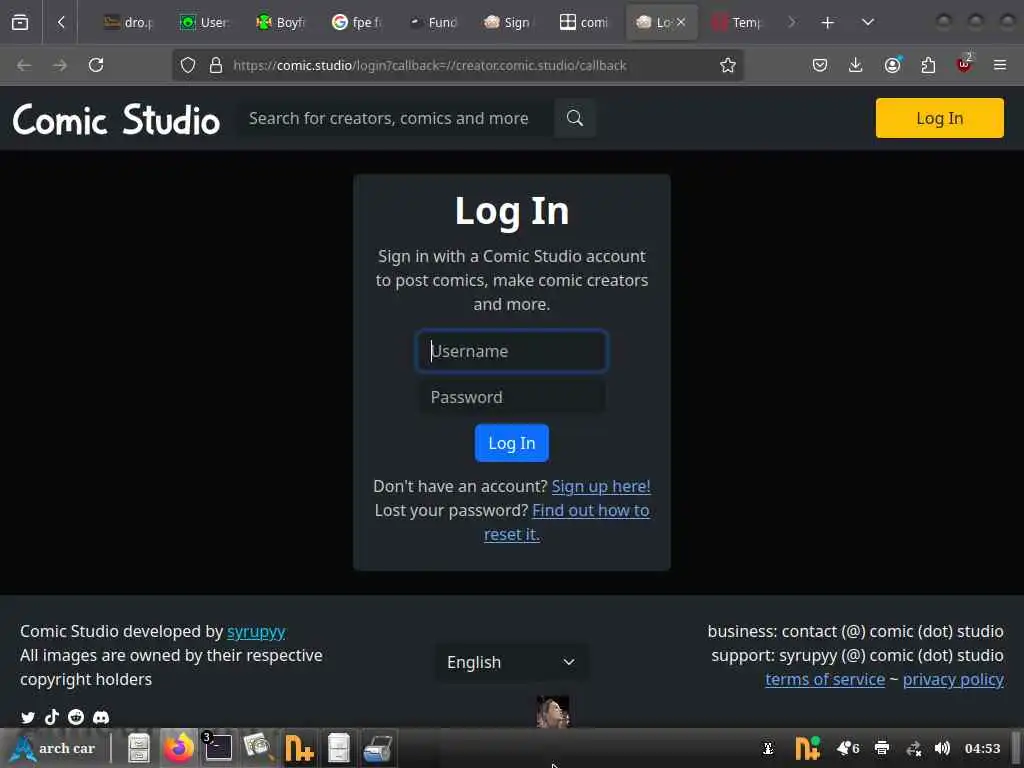
Task: Click the 04:53 taskbar clock
Action: (982, 748)
